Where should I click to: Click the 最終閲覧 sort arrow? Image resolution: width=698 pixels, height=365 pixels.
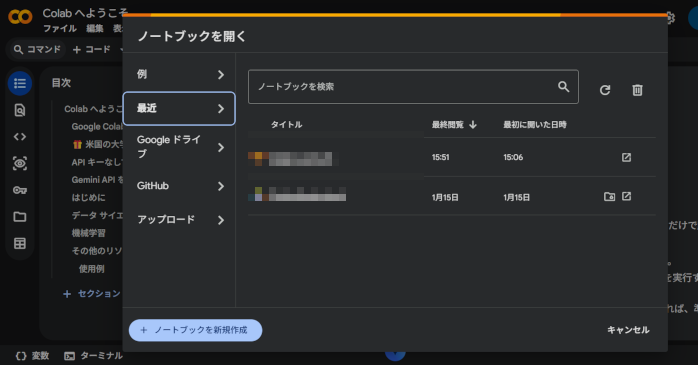[473, 125]
